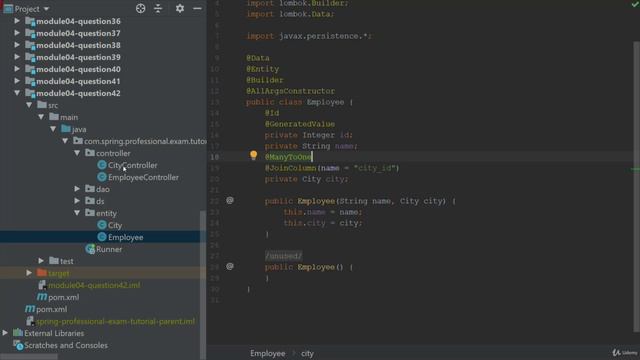Click CityController class icon
The height and width of the screenshot is (360, 640).
(x=102, y=165)
